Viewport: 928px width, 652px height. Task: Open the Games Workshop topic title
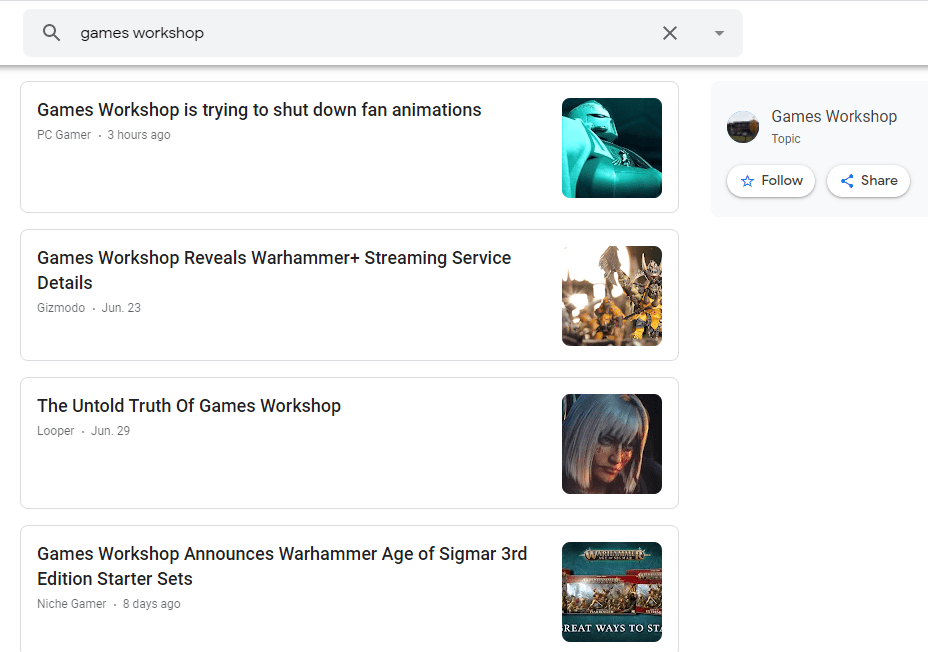pos(833,116)
